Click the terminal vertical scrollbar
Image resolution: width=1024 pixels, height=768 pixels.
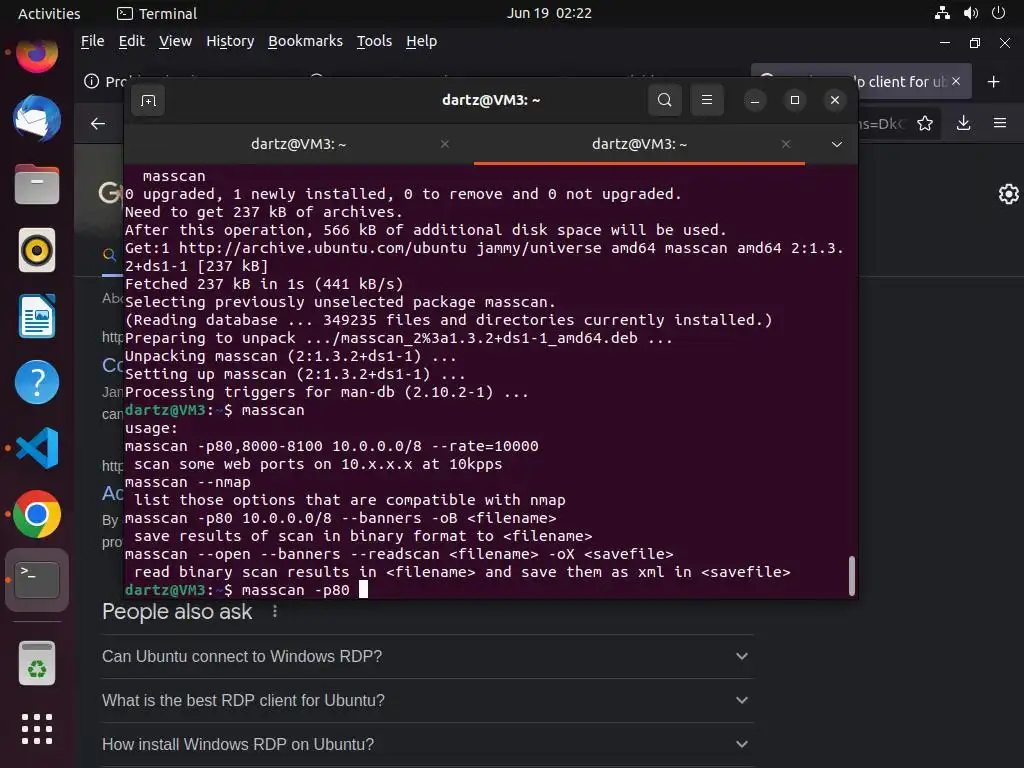851,575
